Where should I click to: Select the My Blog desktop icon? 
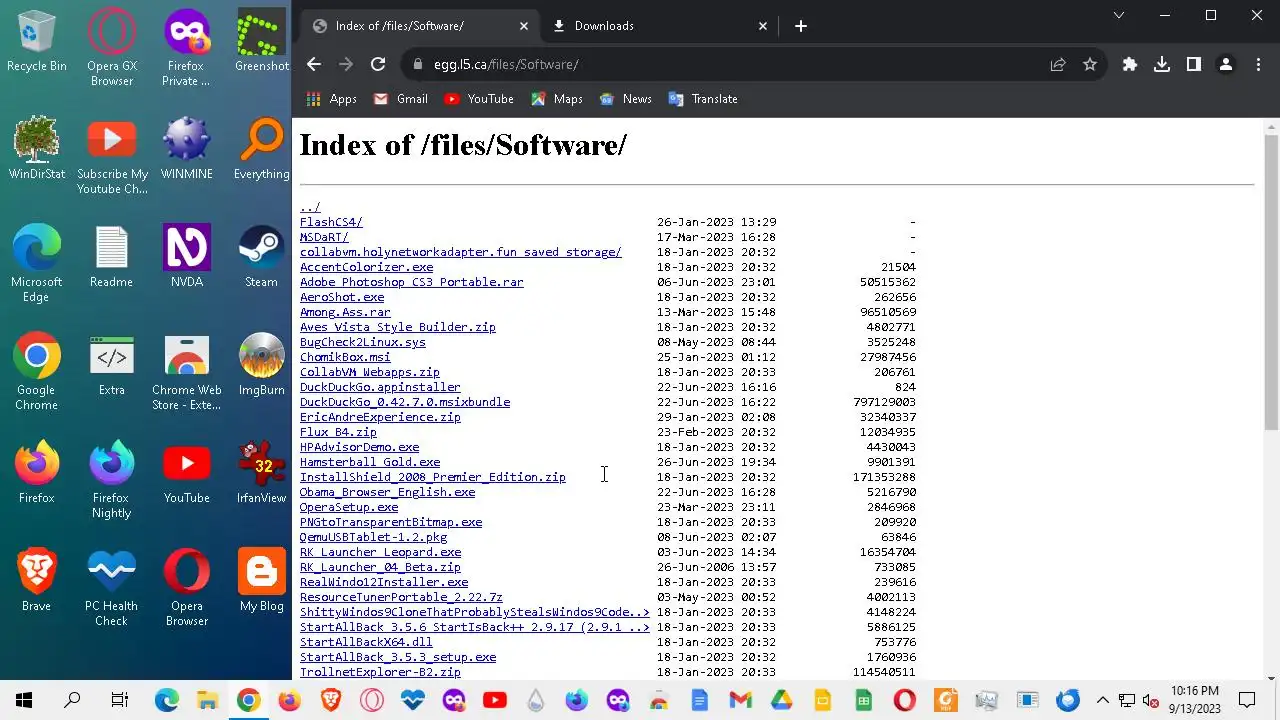(x=262, y=581)
